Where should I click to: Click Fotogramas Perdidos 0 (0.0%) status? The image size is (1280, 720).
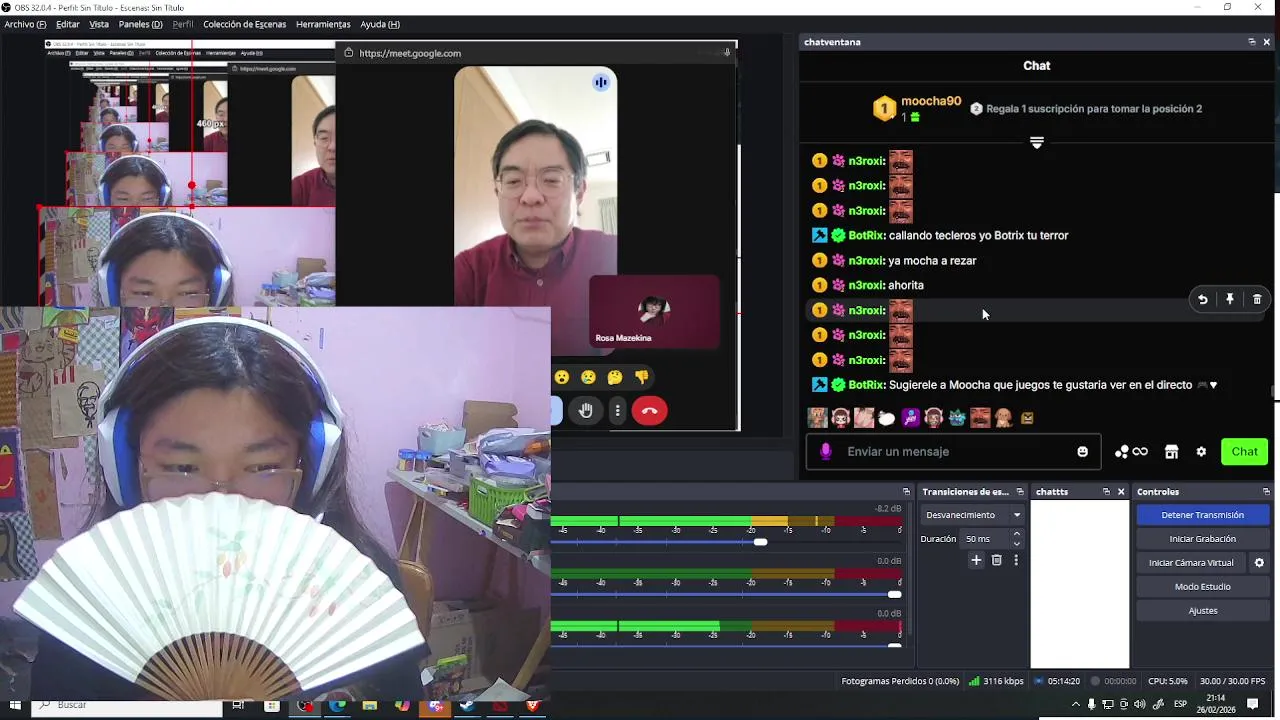click(x=900, y=682)
